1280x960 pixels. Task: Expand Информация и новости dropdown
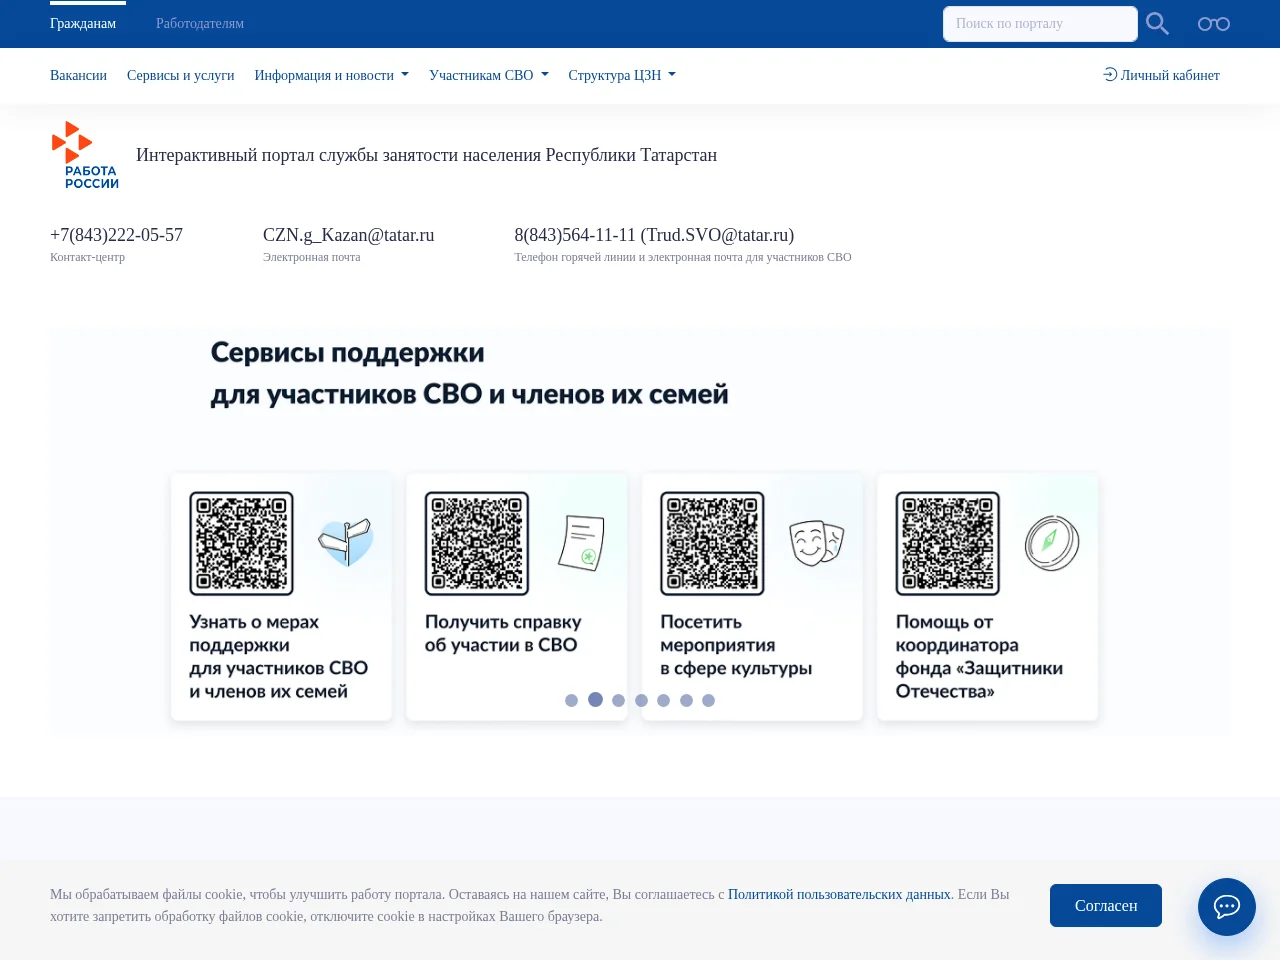(x=331, y=75)
